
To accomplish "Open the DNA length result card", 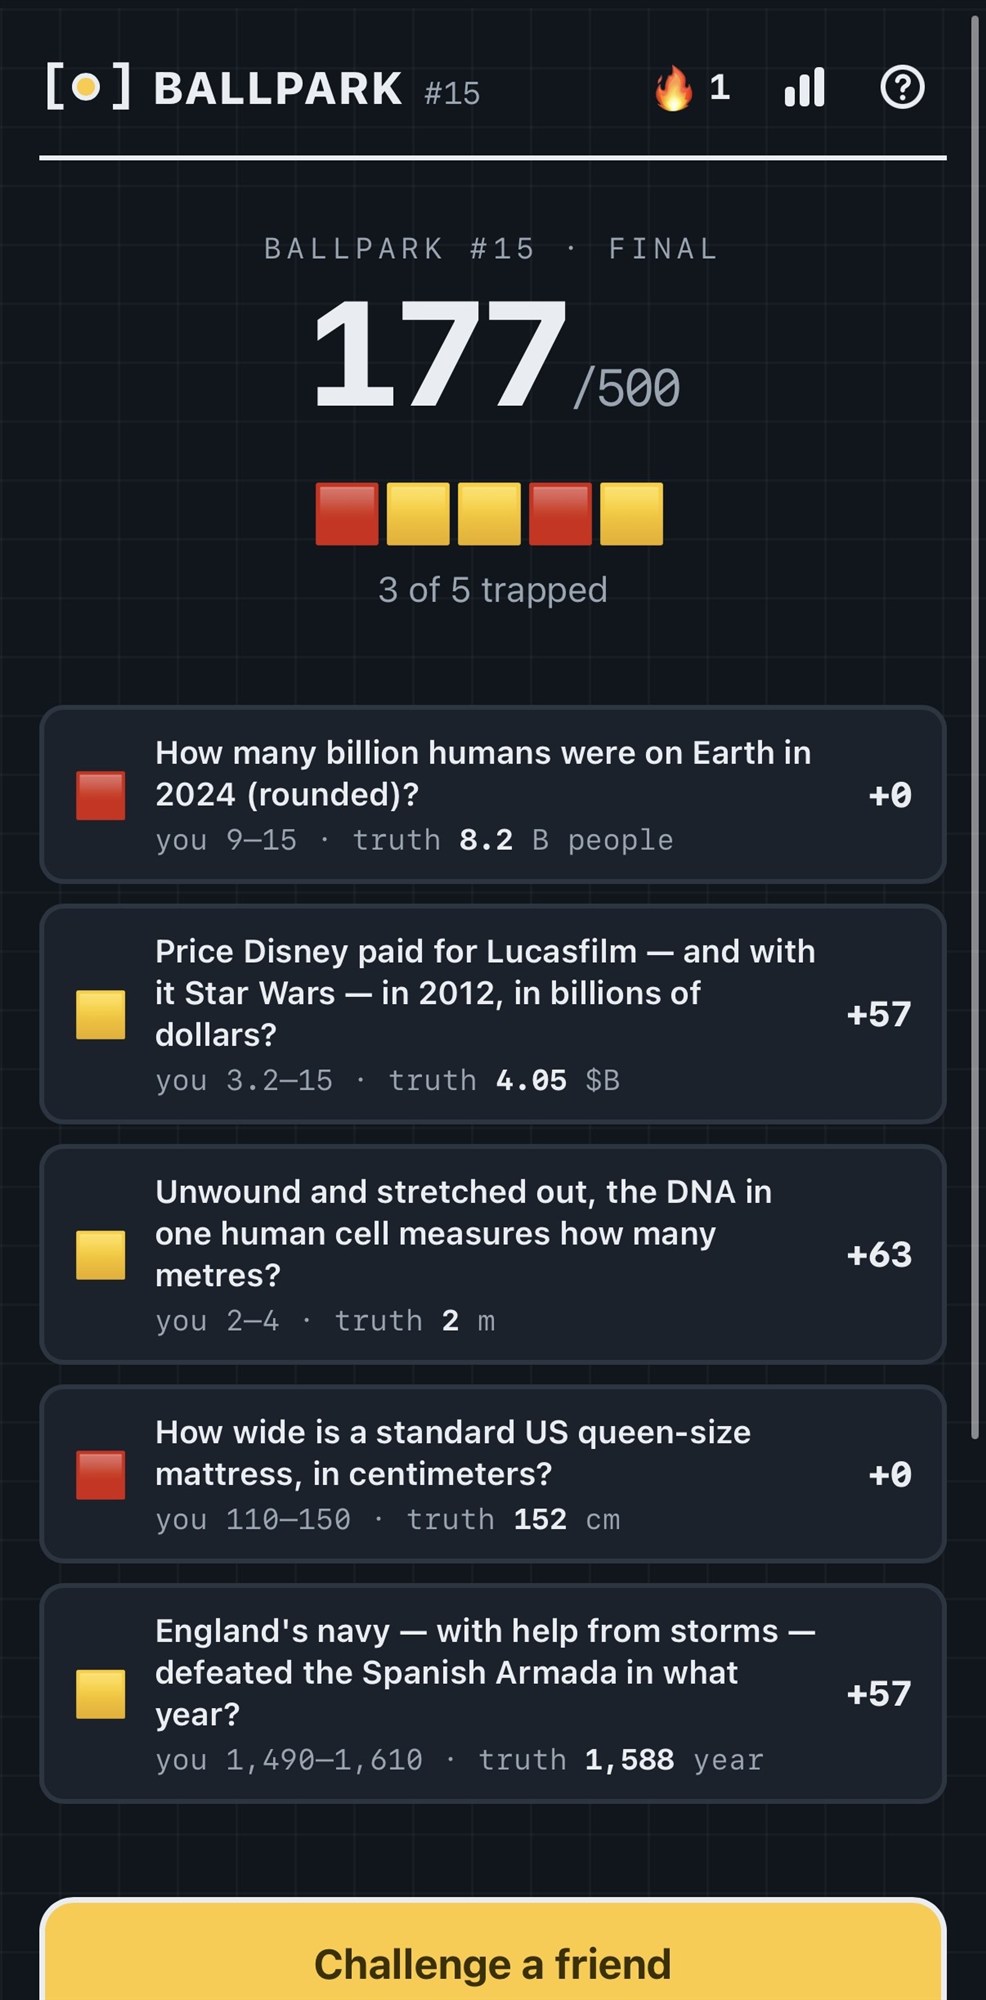I will (x=493, y=1254).
